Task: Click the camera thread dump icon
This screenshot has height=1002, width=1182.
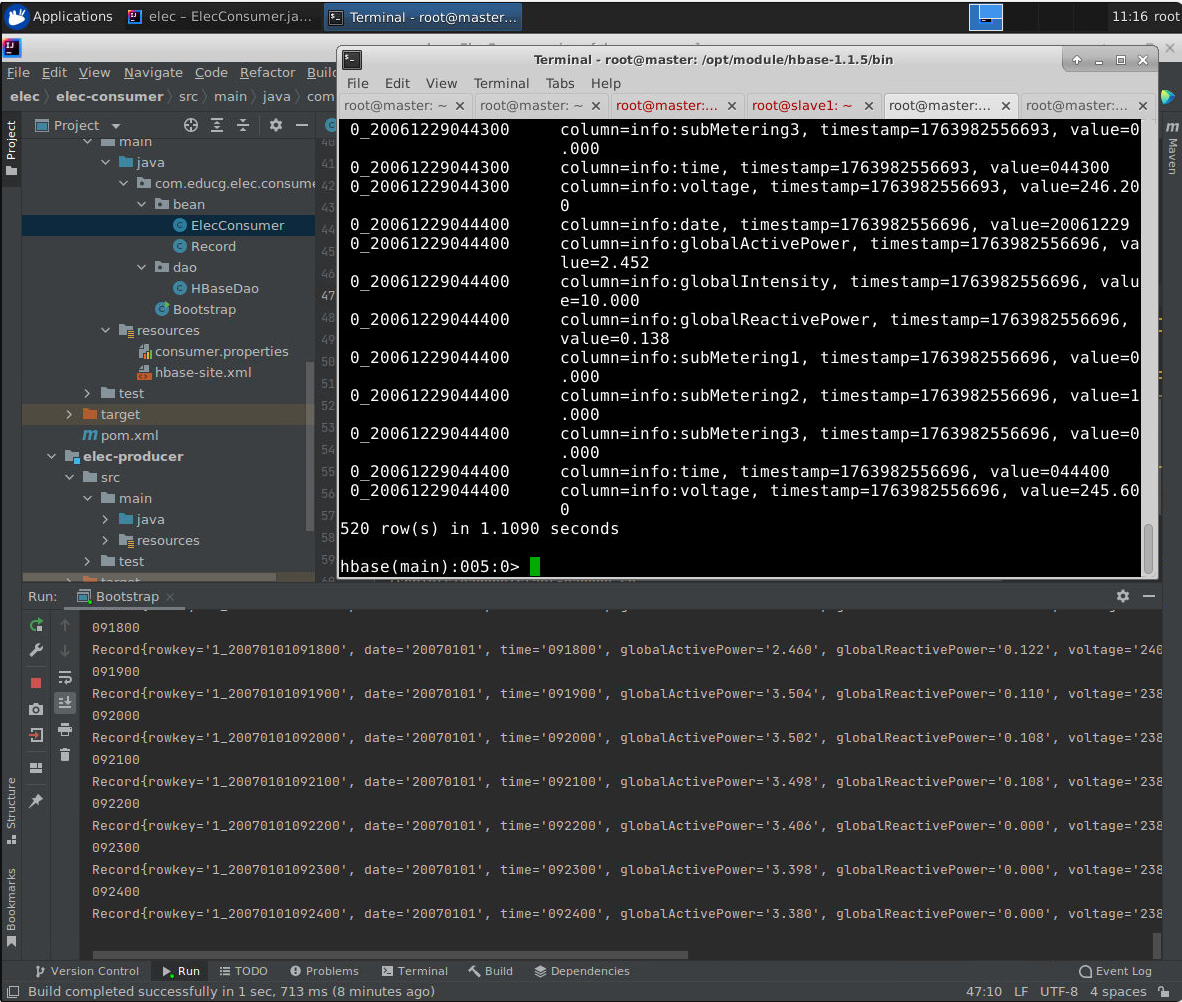Action: click(x=36, y=709)
